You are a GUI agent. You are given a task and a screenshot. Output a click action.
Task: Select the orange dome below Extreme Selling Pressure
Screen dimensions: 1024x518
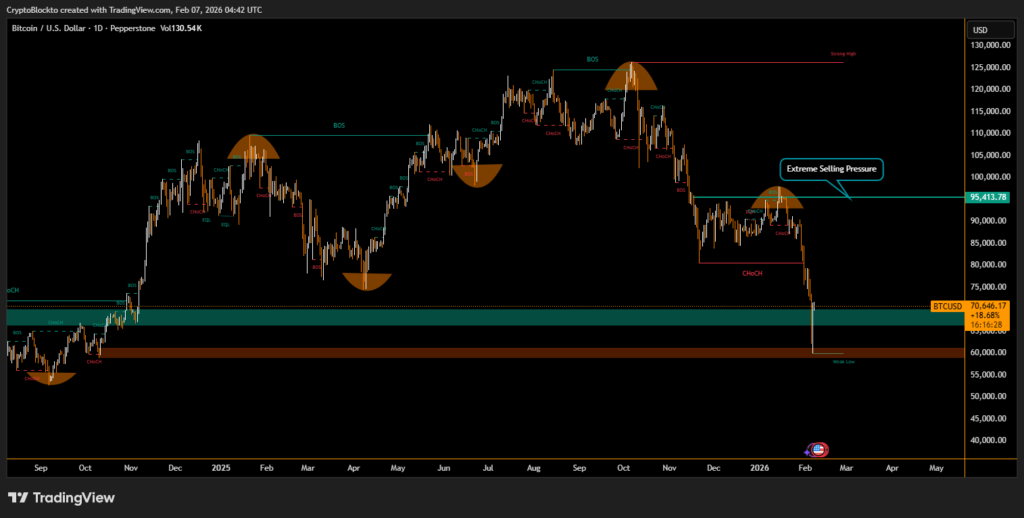[777, 198]
